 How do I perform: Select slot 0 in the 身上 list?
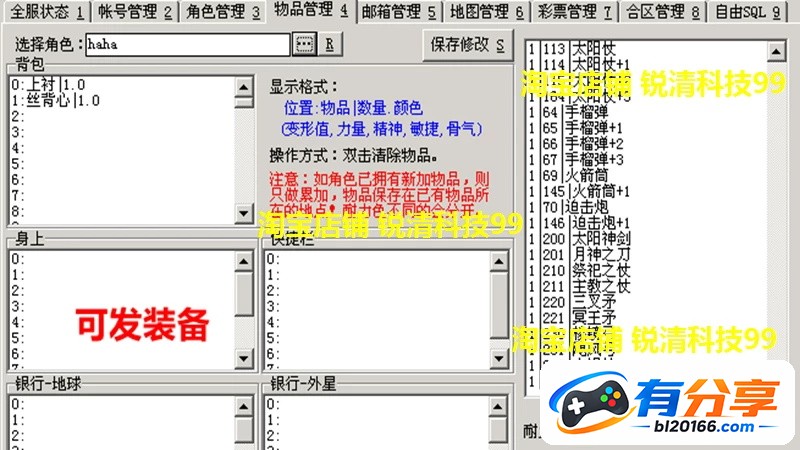pyautogui.click(x=122, y=259)
